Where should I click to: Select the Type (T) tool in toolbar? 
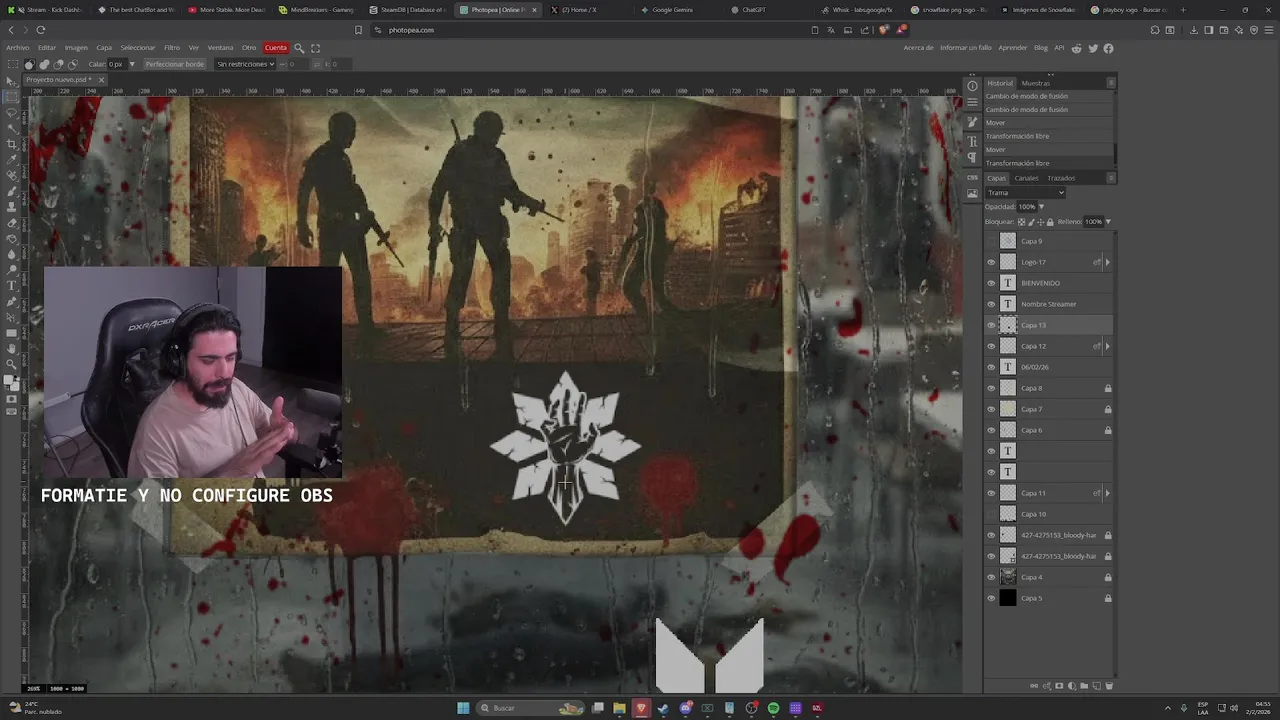[11, 285]
